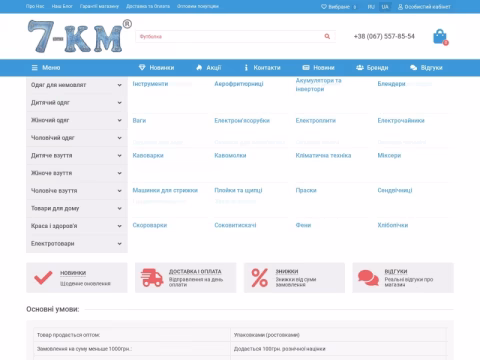The image size is (480, 360).
Task: Click the user icon for Особистий кабінет
Action: coord(400,7)
